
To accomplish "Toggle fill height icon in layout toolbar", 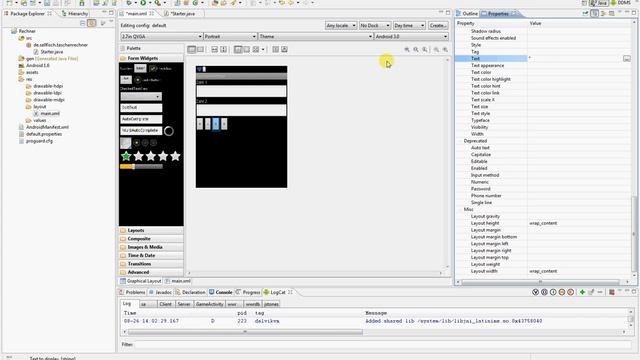I will coord(224,49).
